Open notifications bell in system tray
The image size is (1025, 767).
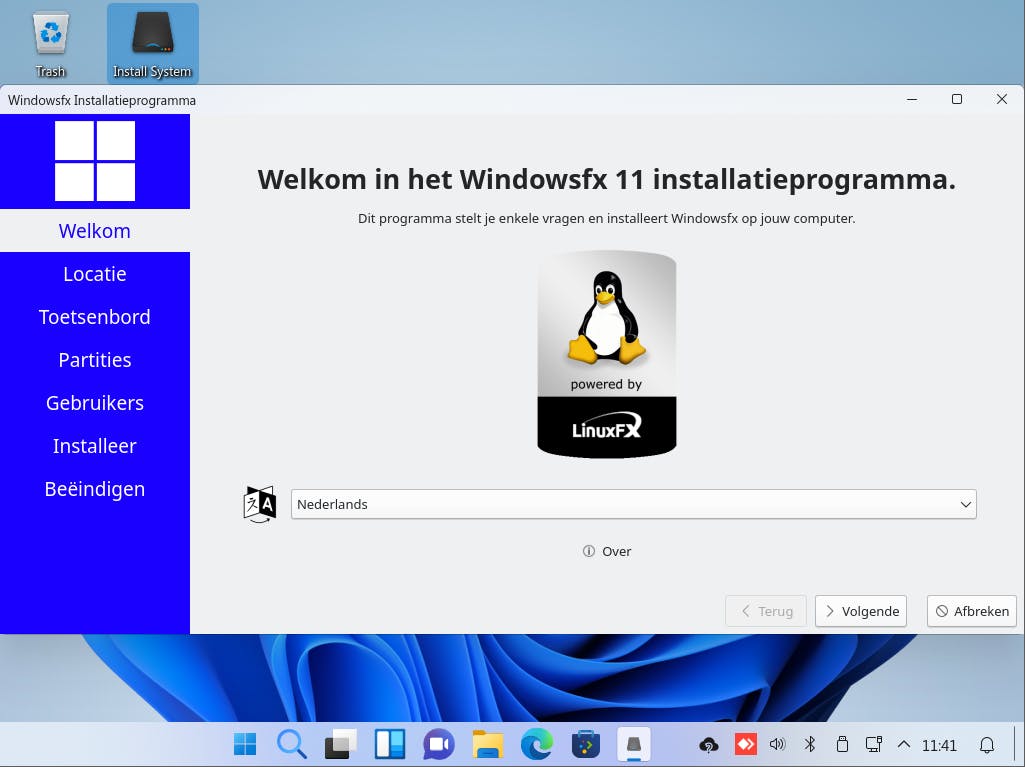point(987,745)
